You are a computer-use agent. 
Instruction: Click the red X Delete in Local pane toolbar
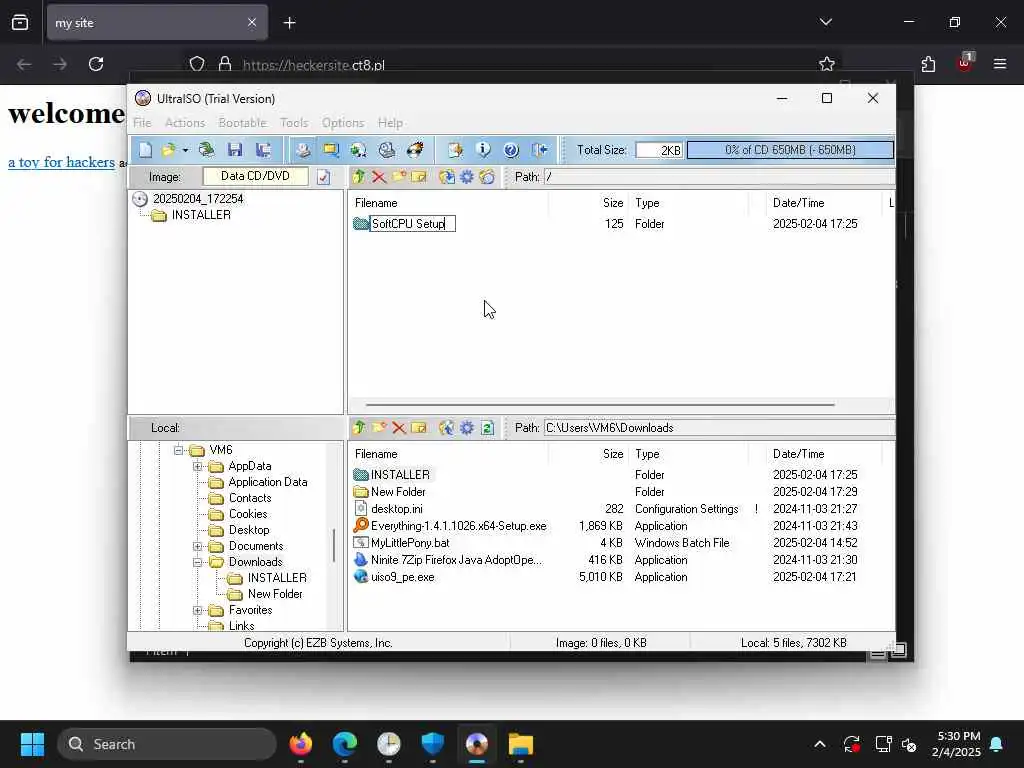click(x=399, y=428)
